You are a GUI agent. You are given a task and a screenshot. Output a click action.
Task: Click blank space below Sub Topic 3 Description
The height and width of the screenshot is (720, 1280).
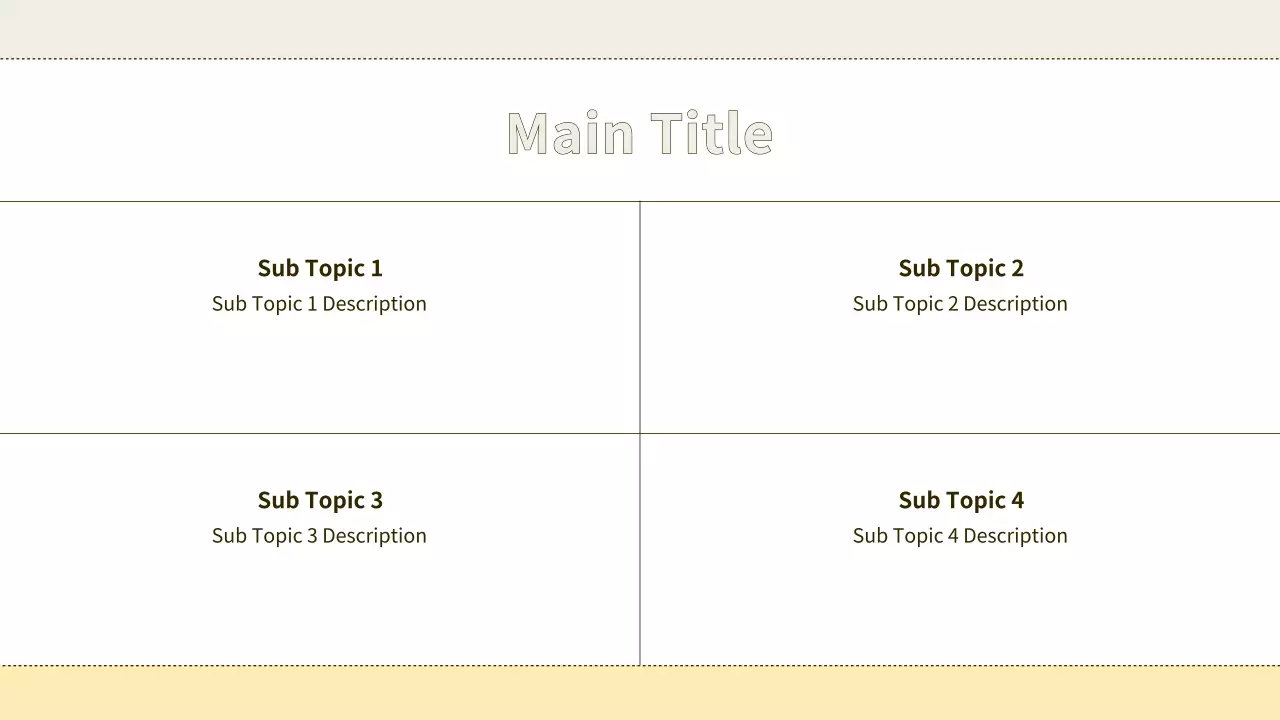click(x=320, y=605)
